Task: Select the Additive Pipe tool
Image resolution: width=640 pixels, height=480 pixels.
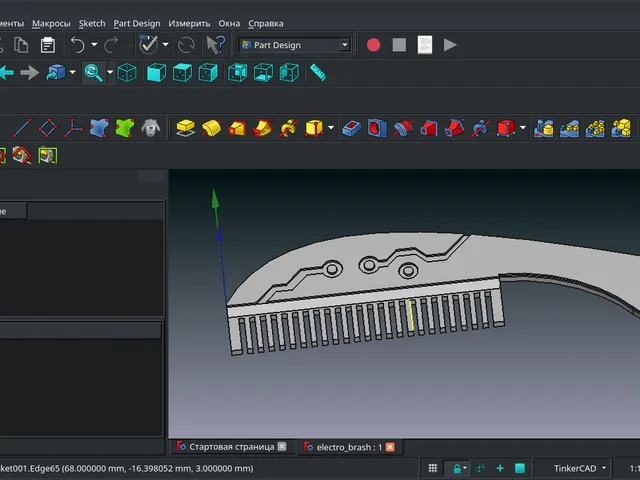Action: [x=262, y=128]
